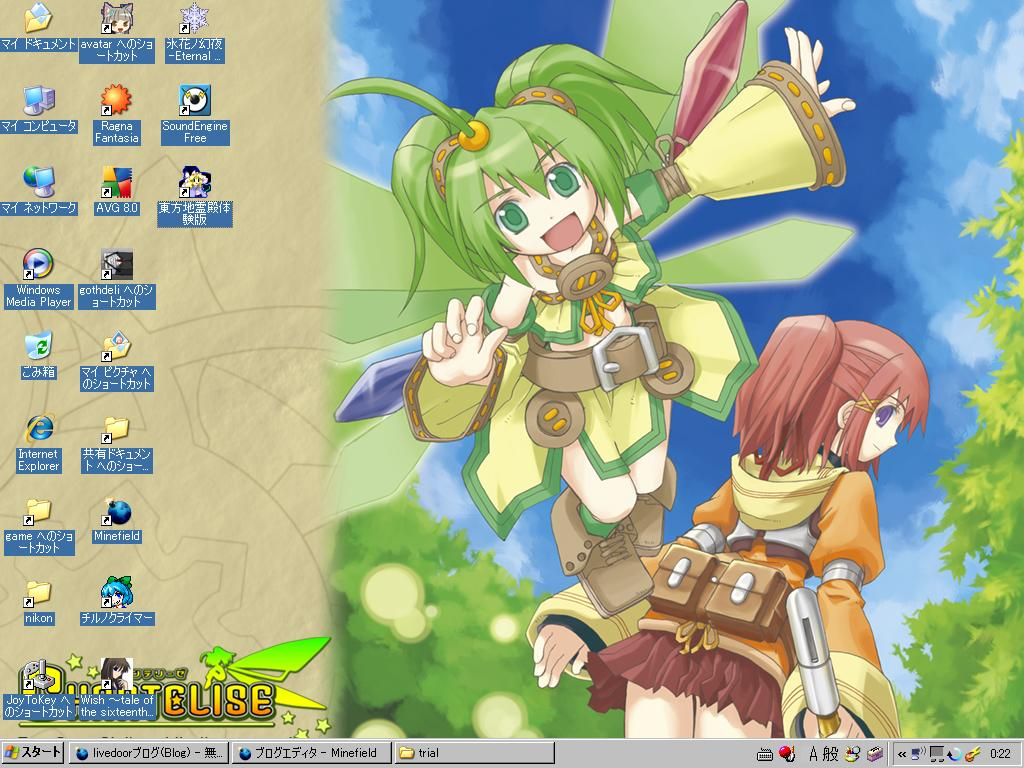This screenshot has width=1024, height=768.
Task: Click the wireless network tray icon
Action: point(918,754)
